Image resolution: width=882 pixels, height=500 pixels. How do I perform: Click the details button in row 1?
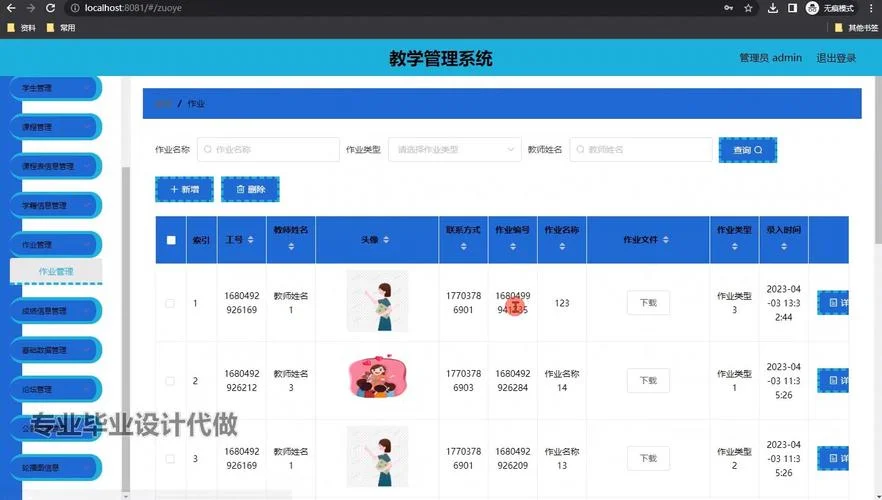833,303
